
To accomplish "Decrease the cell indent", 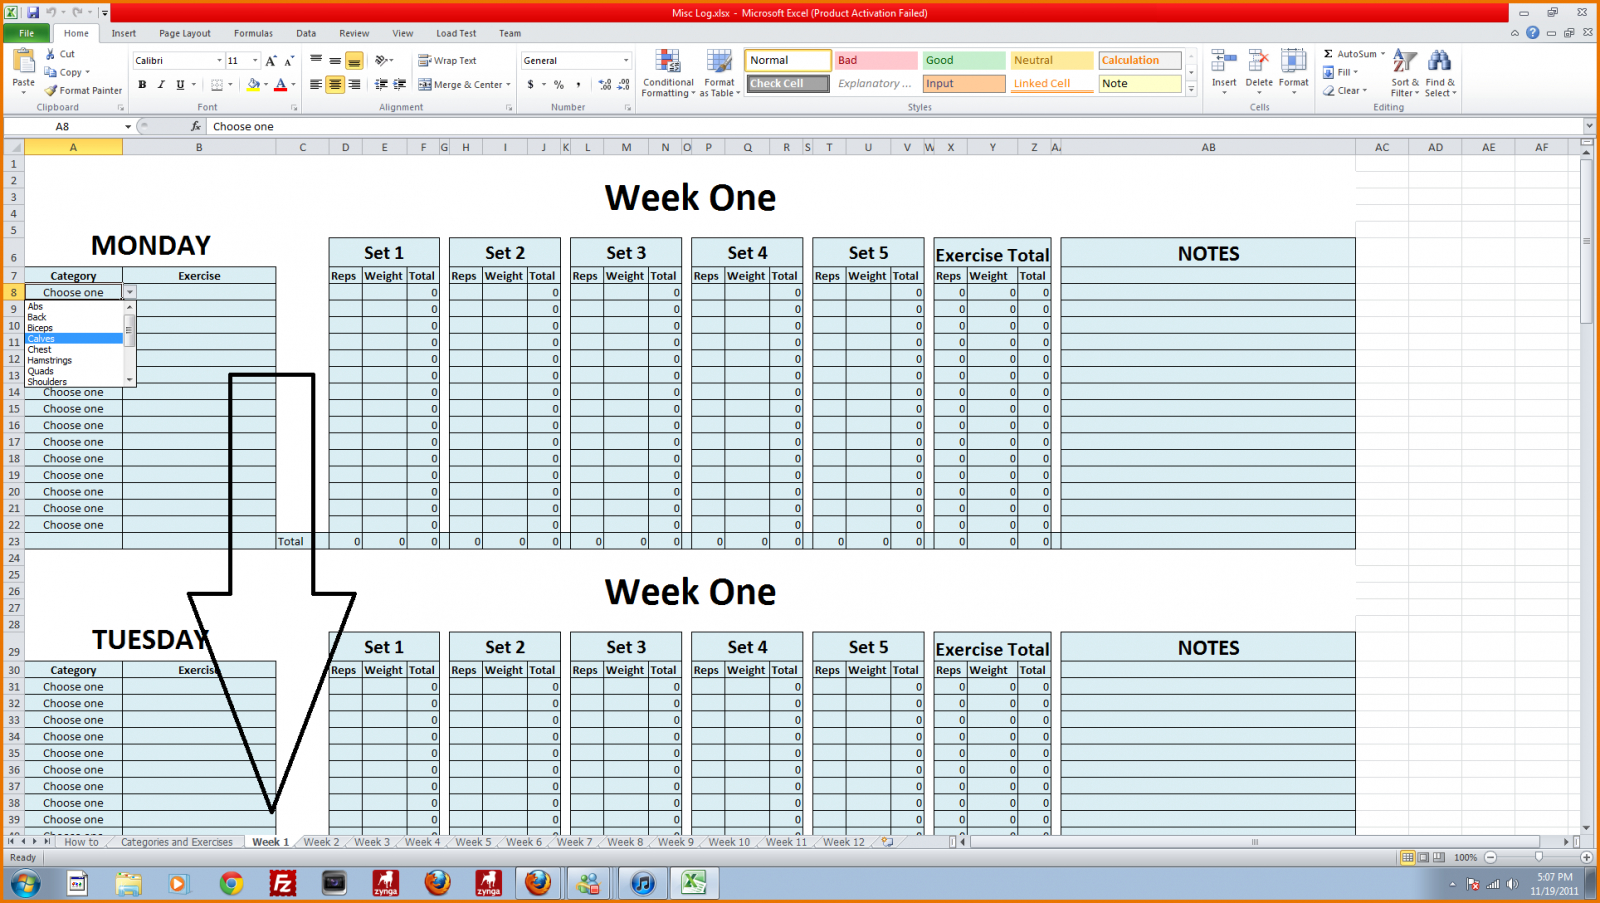I will pyautogui.click(x=381, y=85).
